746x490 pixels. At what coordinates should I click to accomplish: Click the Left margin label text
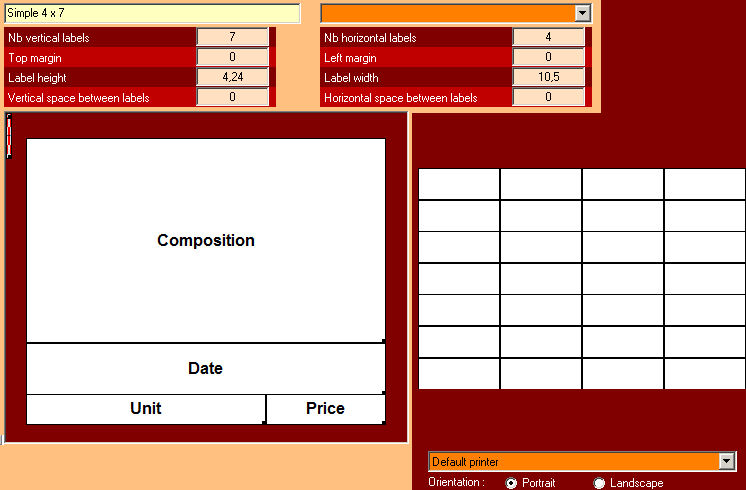point(350,58)
